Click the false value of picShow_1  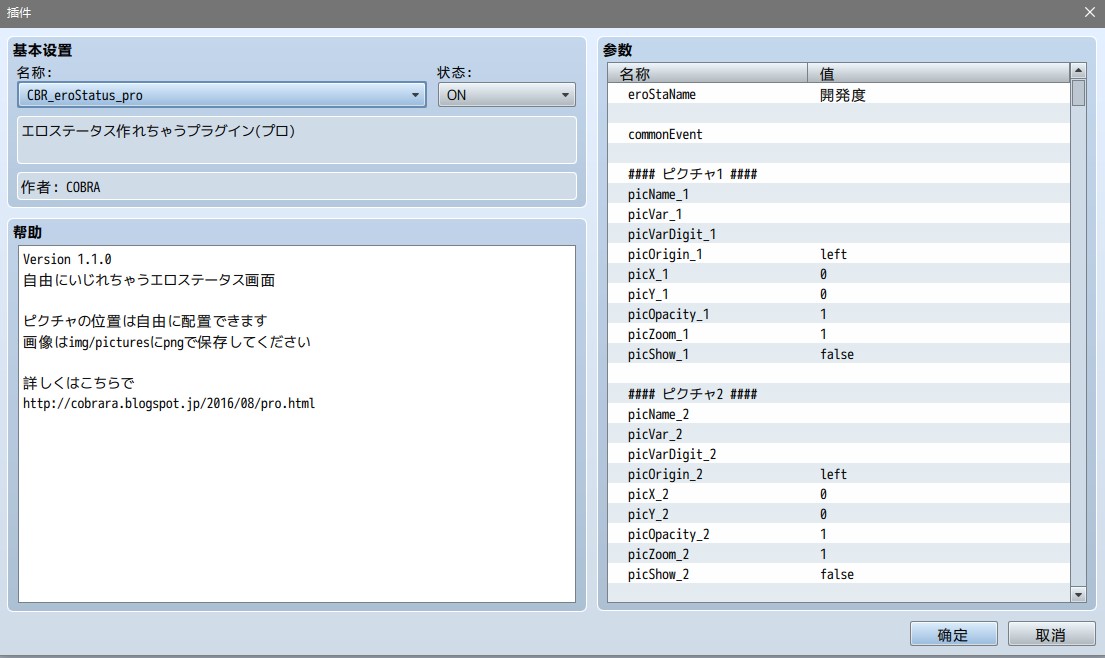coord(837,354)
